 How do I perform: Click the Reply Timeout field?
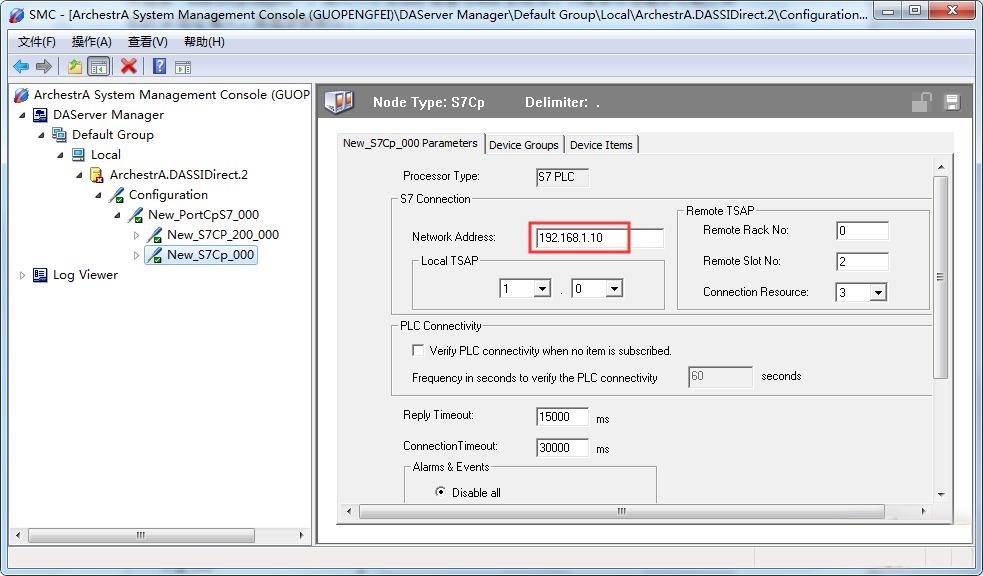coord(562,416)
